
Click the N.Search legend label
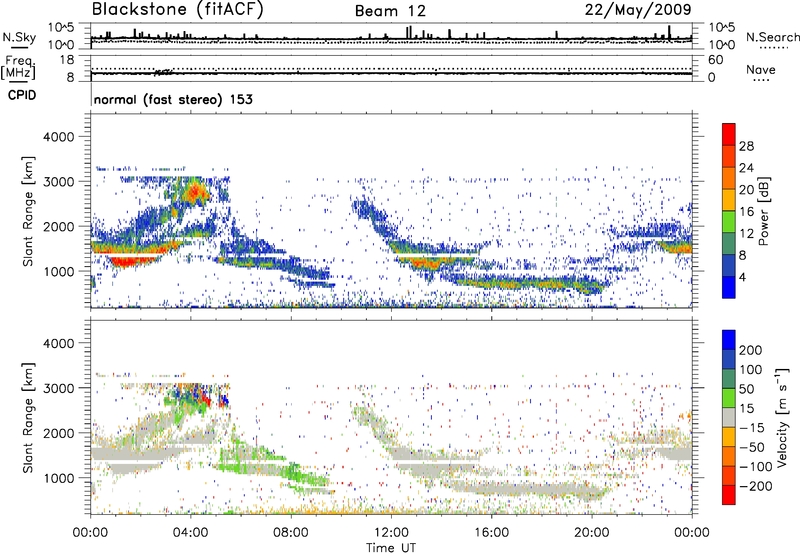(x=772, y=37)
